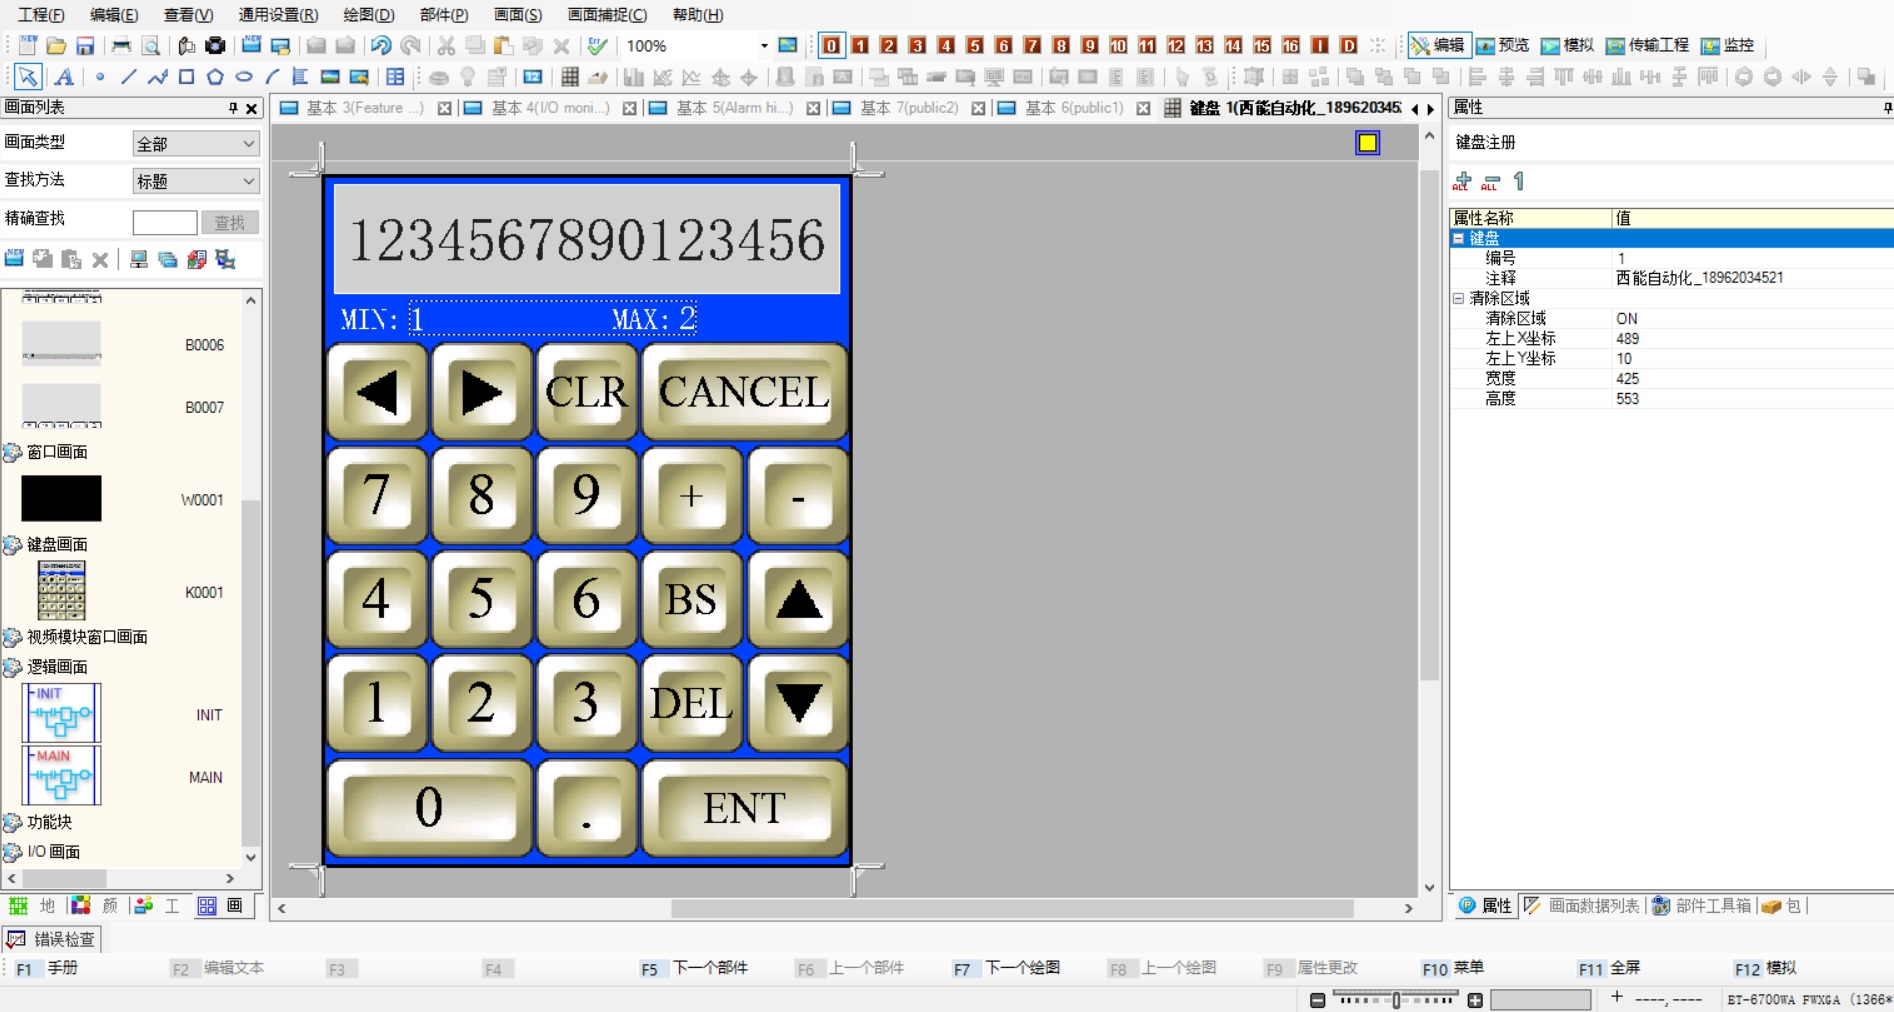This screenshot has height=1012, width=1894.
Task: Click the yellow color square above the canvas
Action: (1367, 143)
